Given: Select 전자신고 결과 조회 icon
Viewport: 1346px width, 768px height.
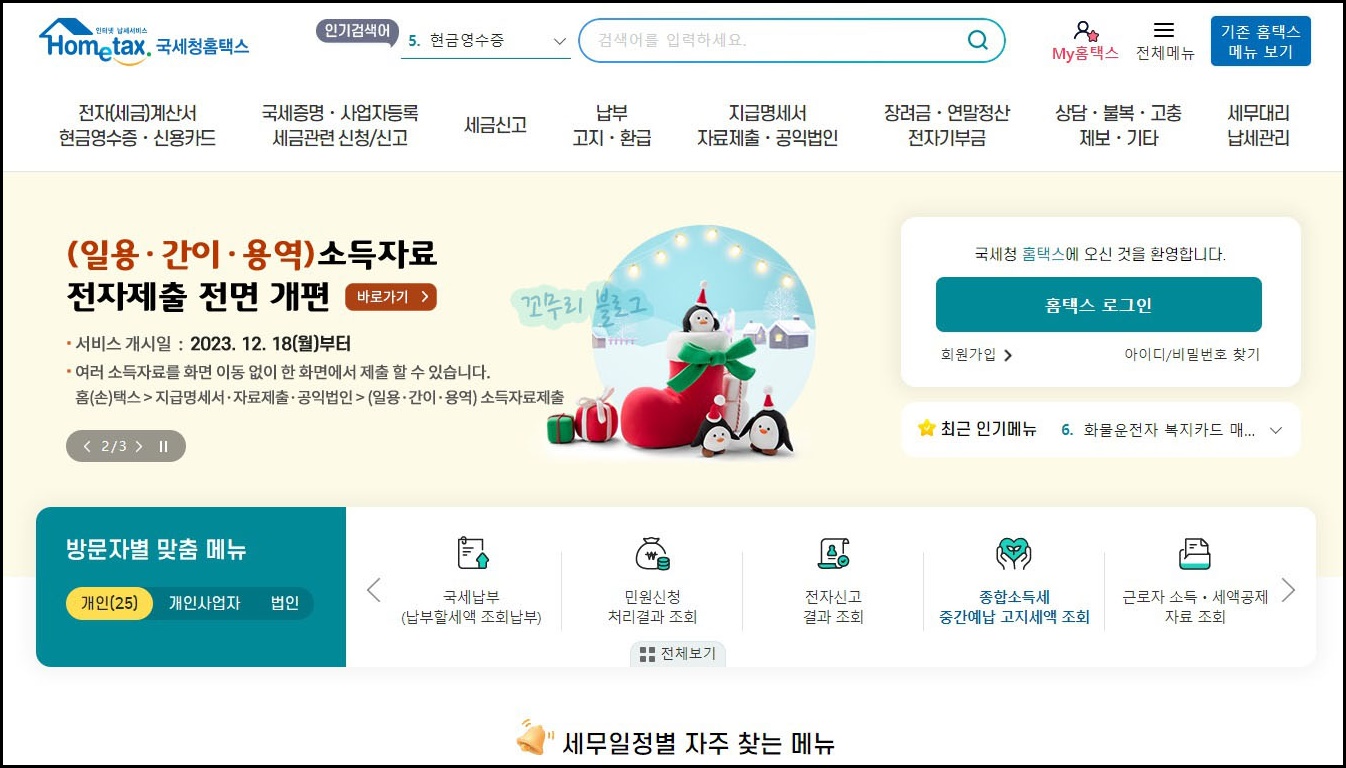Looking at the screenshot, I should pyautogui.click(x=833, y=553).
